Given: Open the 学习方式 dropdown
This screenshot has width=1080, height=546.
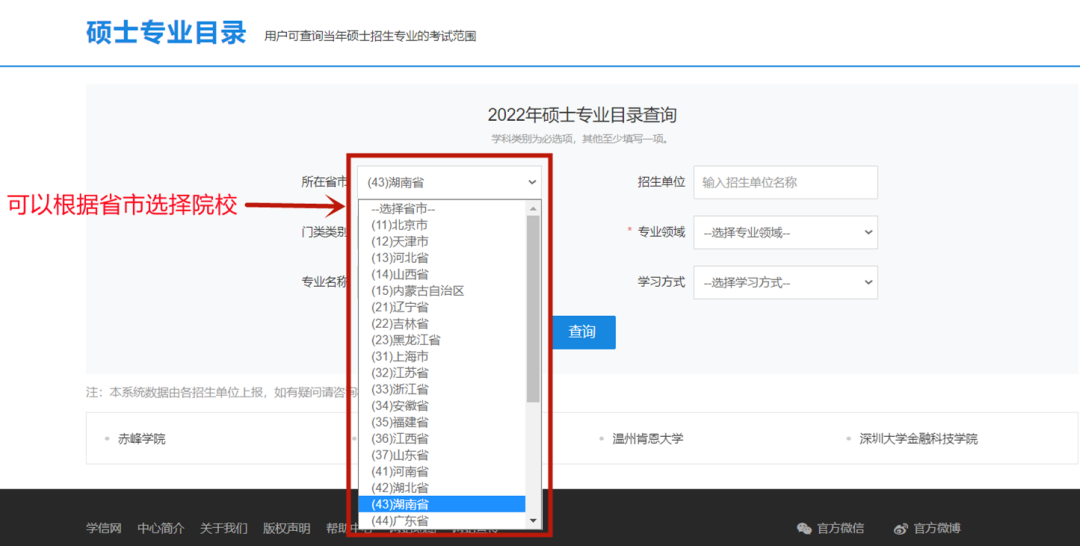Looking at the screenshot, I should (785, 283).
